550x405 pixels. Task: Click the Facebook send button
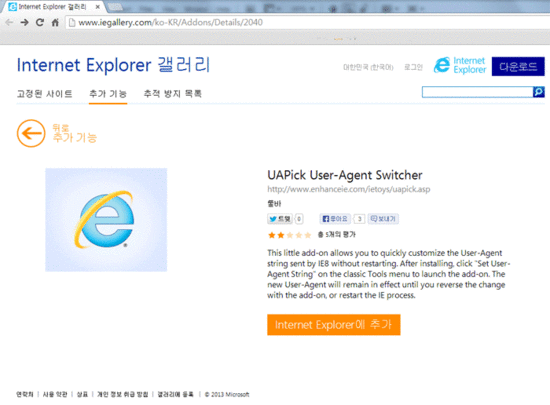tap(383, 219)
